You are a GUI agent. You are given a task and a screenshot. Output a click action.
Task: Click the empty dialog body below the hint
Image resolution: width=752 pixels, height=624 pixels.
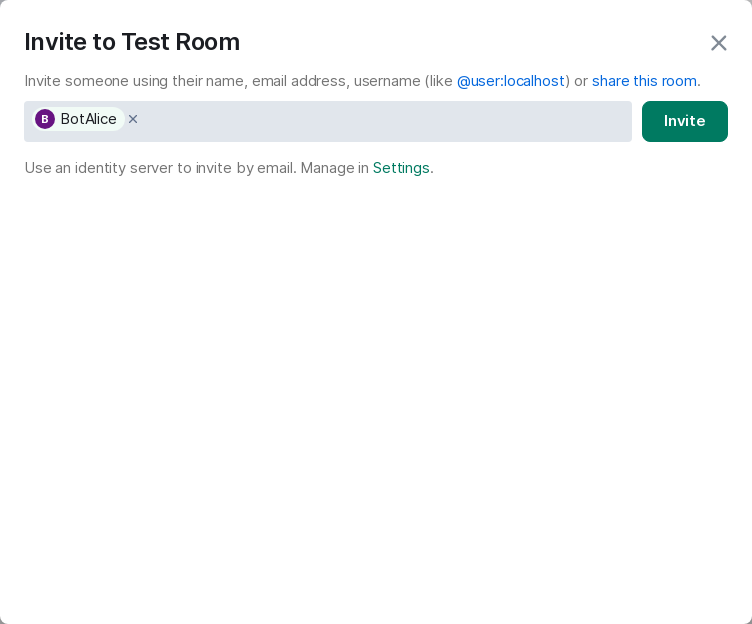point(376,400)
